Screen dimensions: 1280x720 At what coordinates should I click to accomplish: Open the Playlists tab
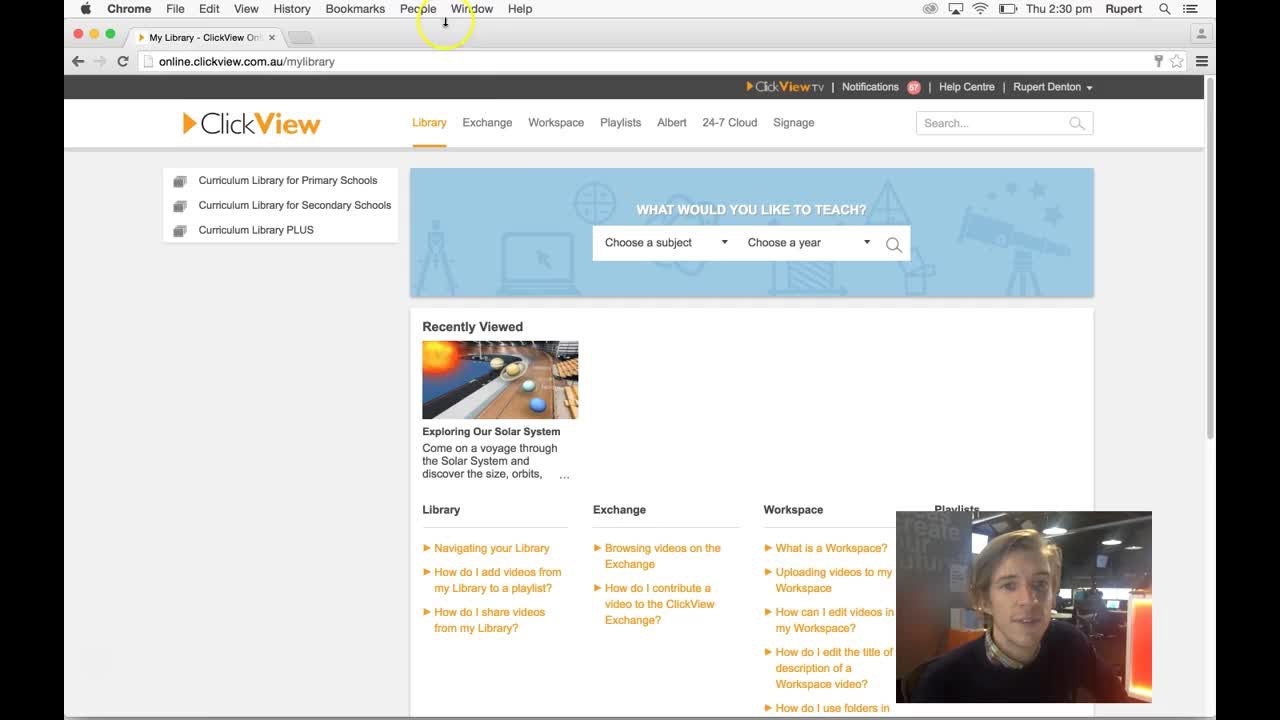point(620,123)
